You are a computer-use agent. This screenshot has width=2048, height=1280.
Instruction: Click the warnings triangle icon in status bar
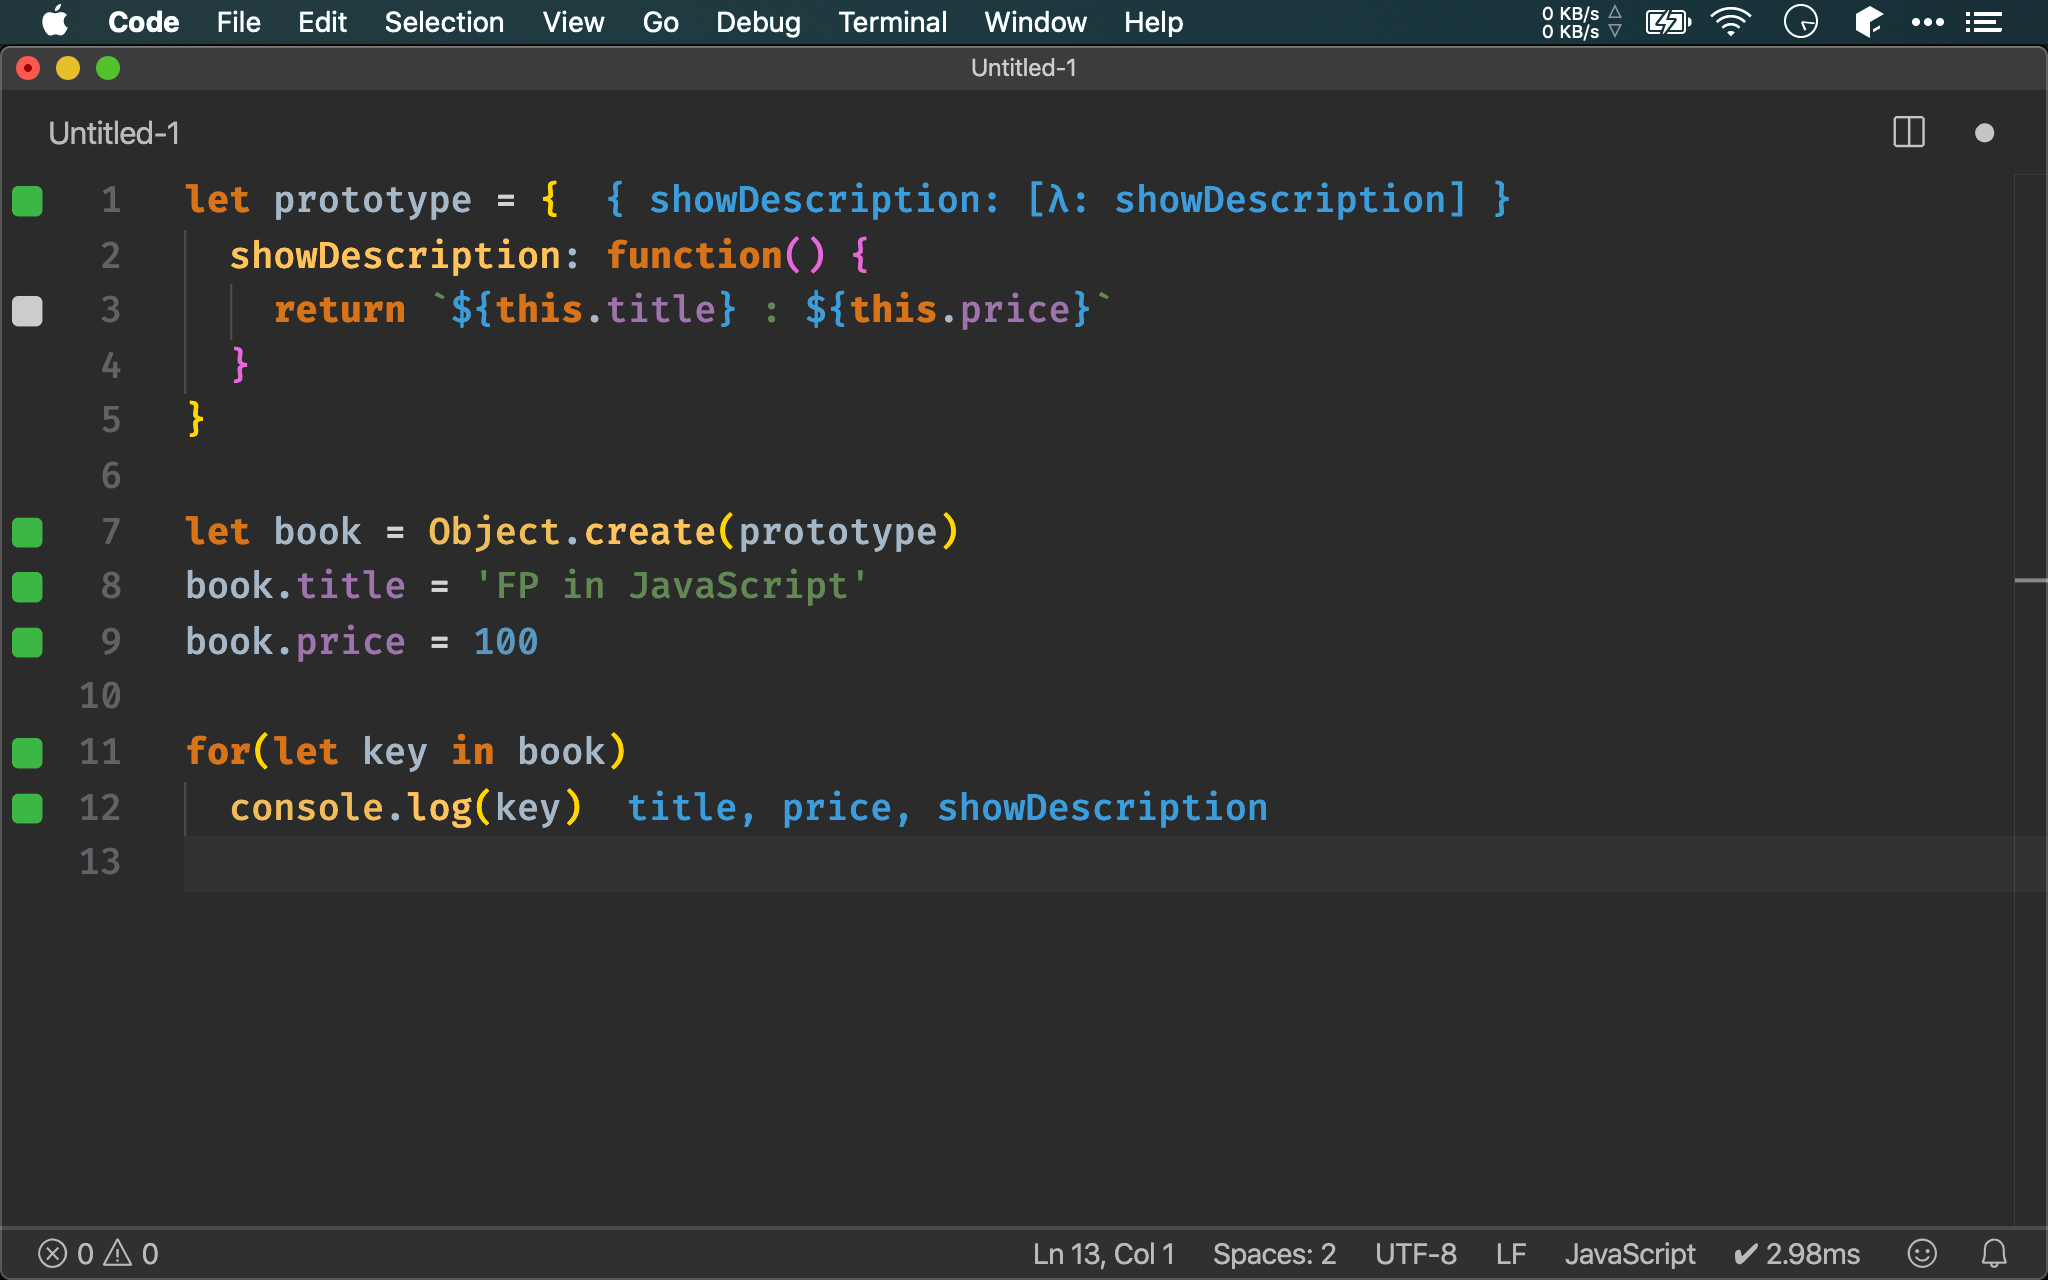click(x=118, y=1253)
